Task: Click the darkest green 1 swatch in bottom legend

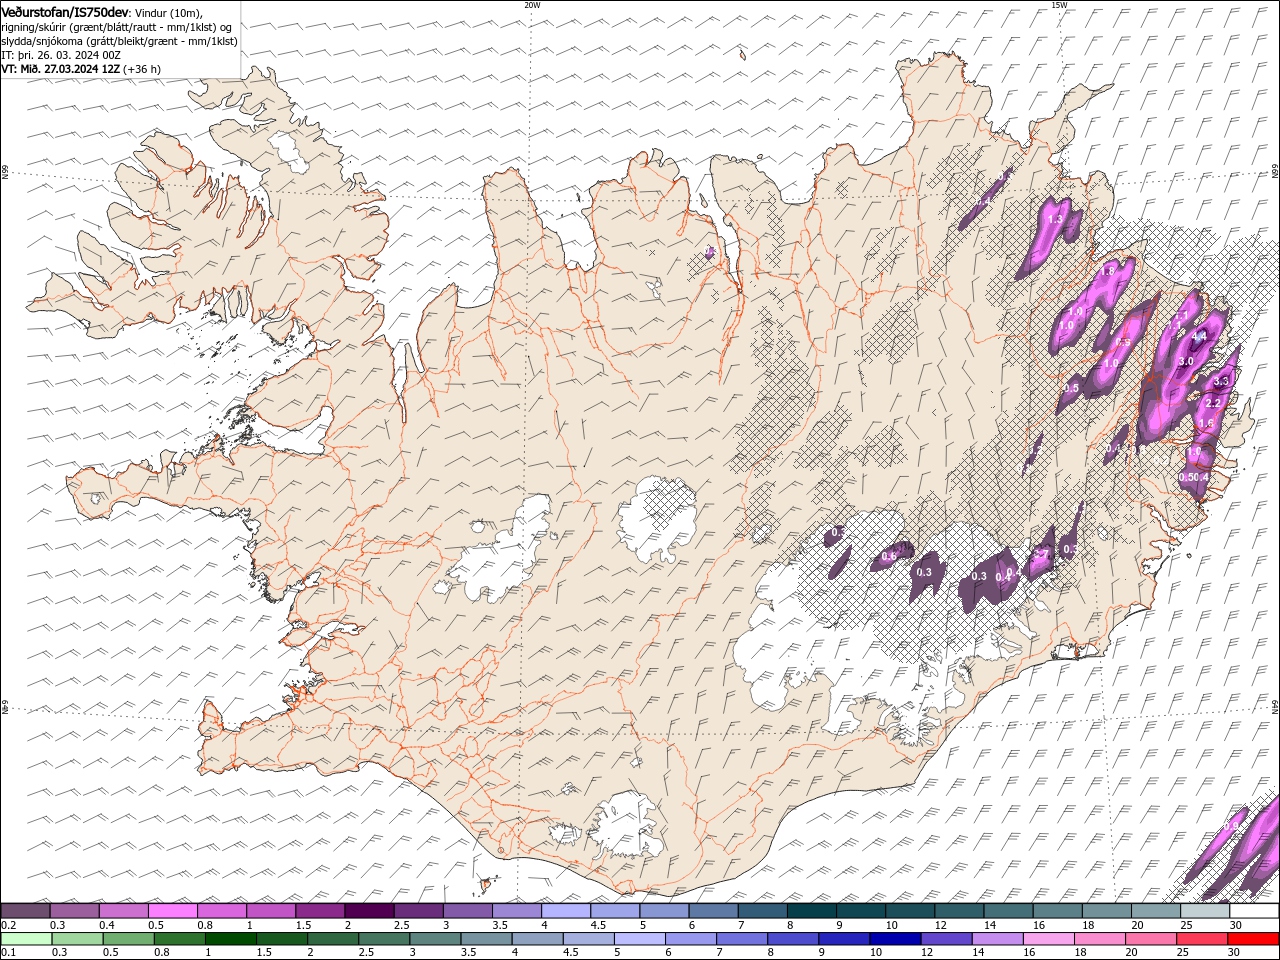Action: 230,939
